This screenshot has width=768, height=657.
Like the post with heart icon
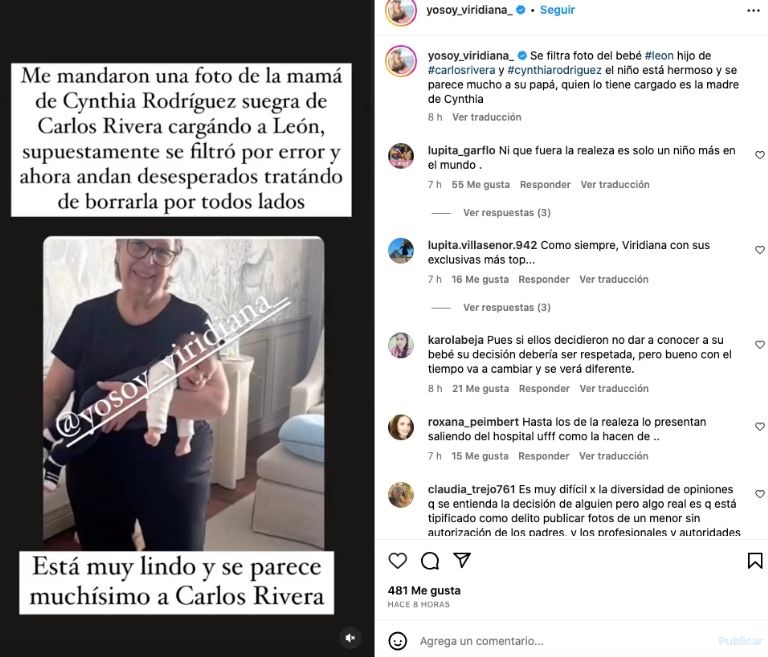pyautogui.click(x=397, y=560)
